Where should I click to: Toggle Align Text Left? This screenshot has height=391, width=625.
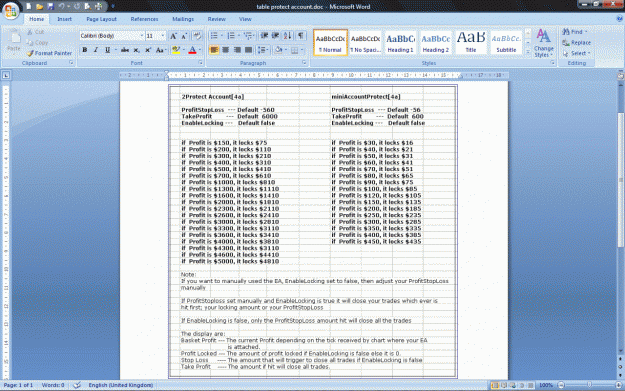[214, 50]
